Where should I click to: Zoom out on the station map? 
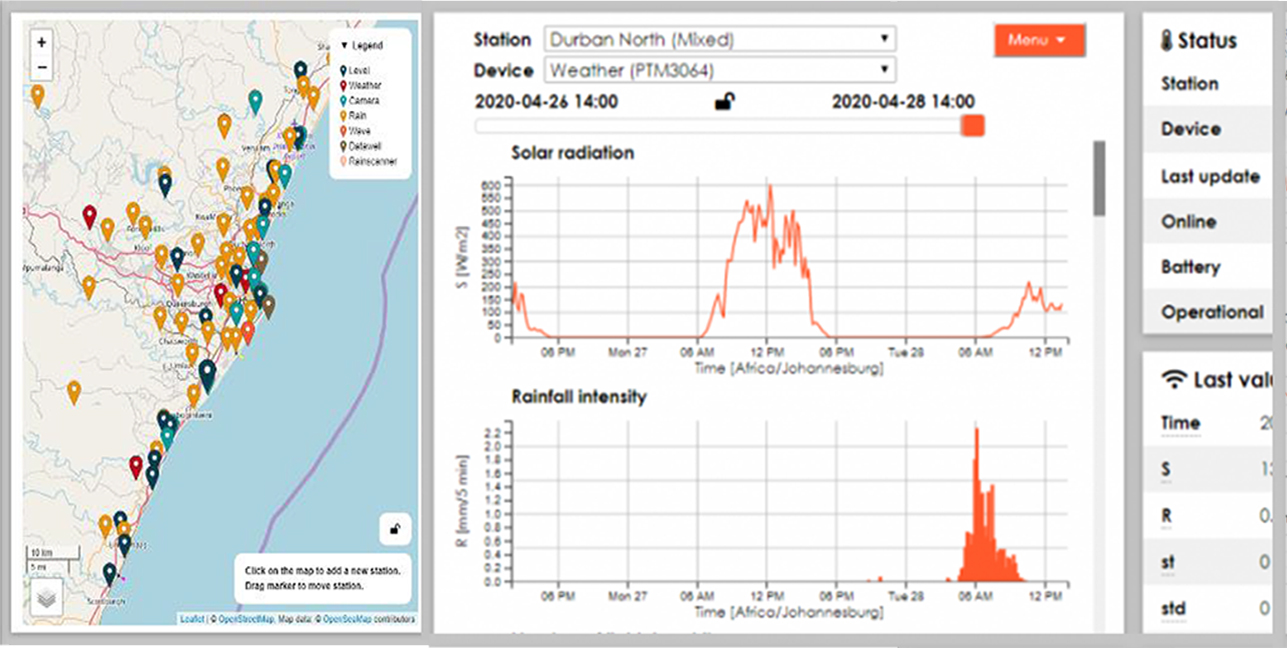pos(41,68)
